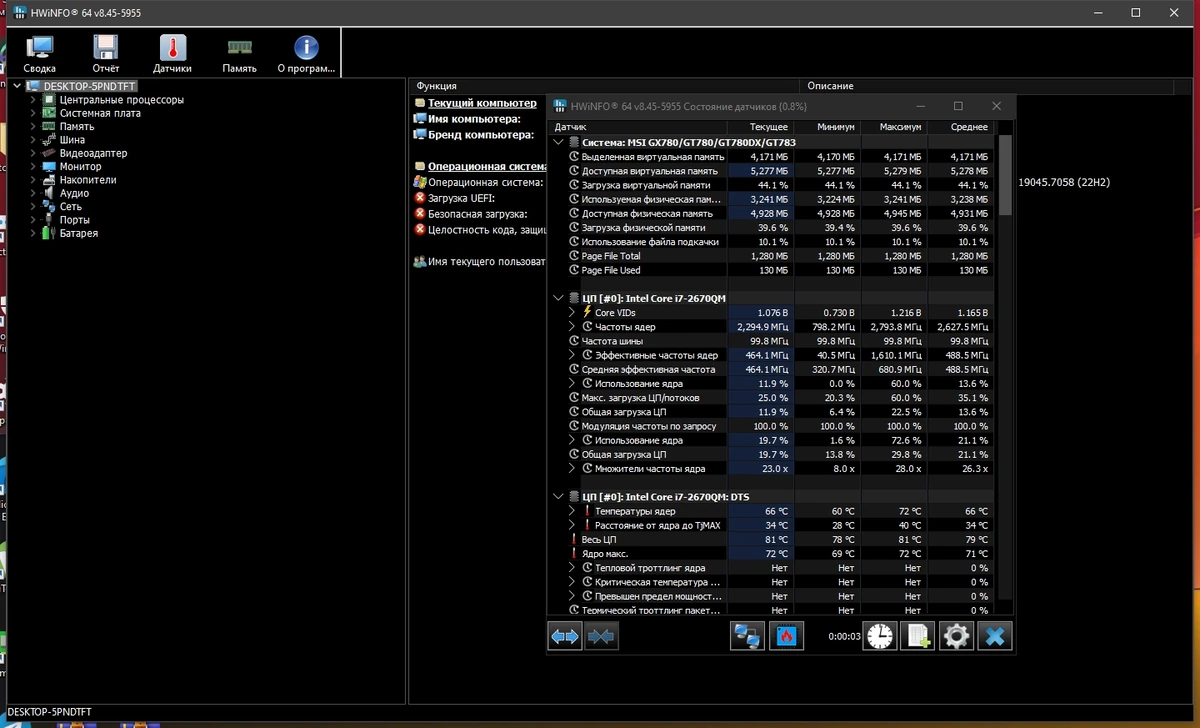Click the expand columns blue arrows button
Screen dimensions: 1200x728
point(565,636)
